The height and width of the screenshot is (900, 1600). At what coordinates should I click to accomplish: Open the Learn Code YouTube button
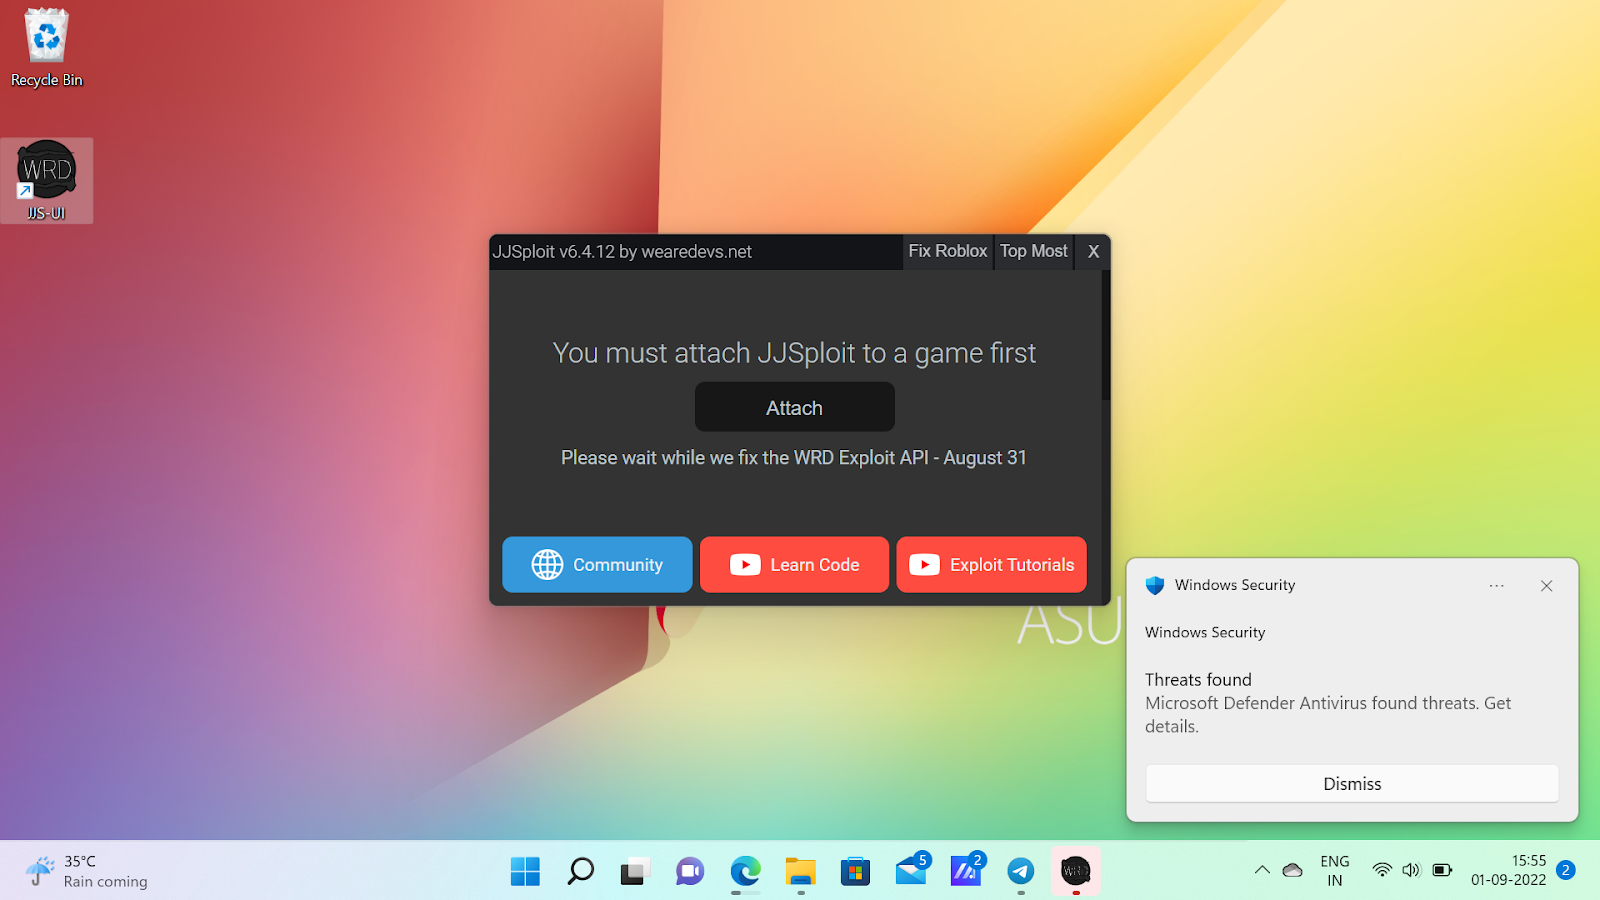pos(794,565)
